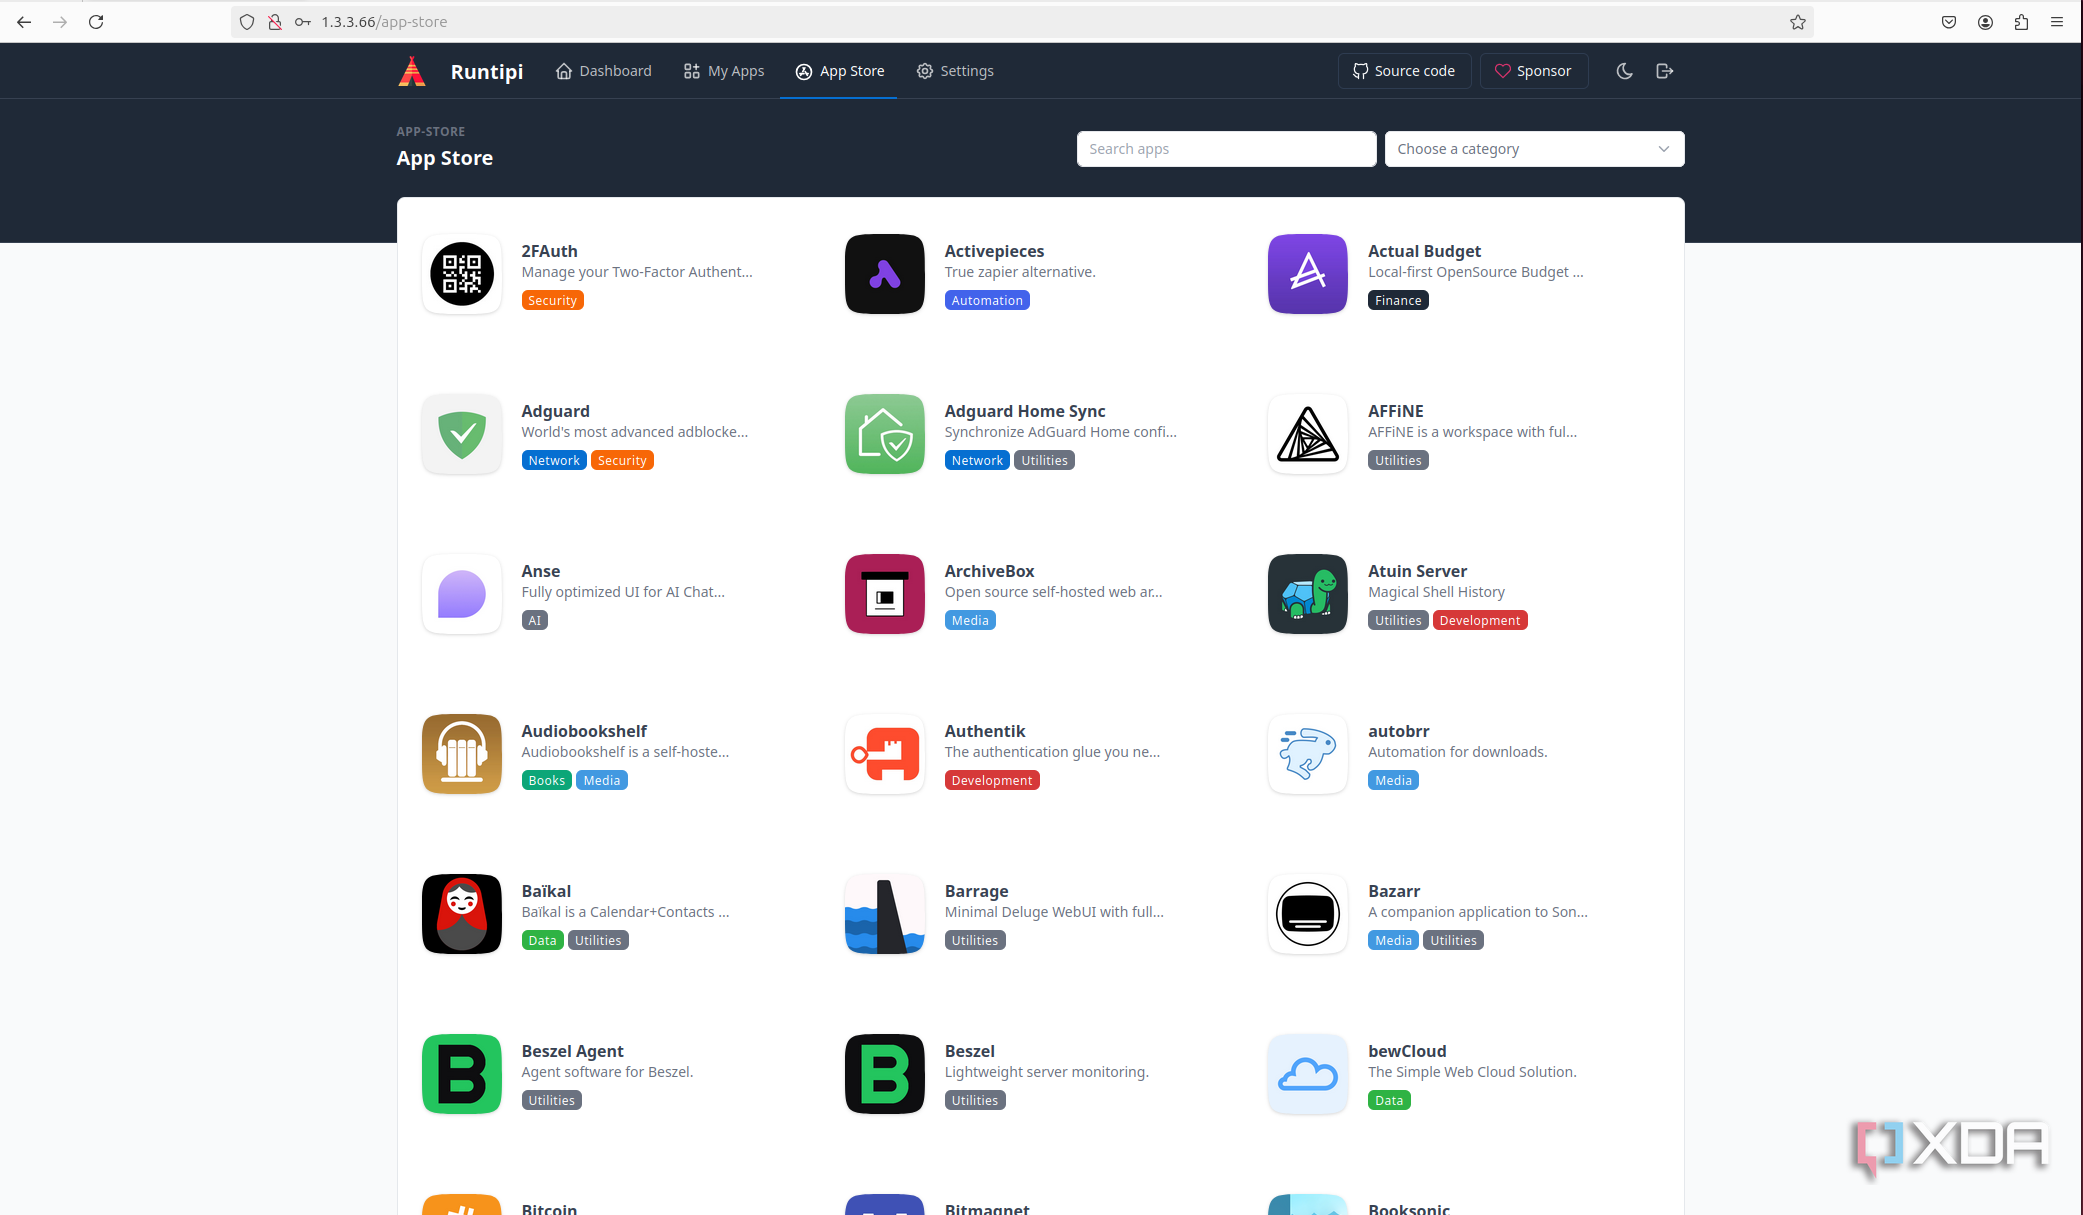Open the Audiobookshelf headphones icon
The height and width of the screenshot is (1215, 2083).
tap(461, 754)
